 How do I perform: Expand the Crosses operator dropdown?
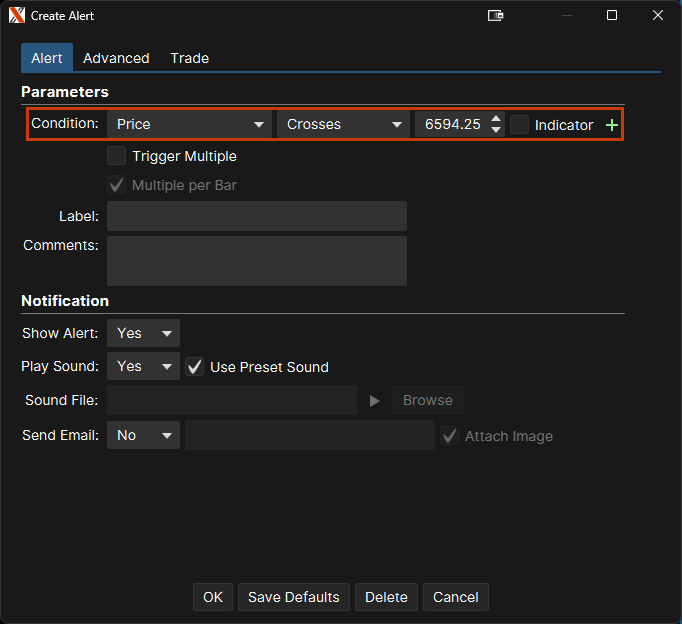point(342,124)
